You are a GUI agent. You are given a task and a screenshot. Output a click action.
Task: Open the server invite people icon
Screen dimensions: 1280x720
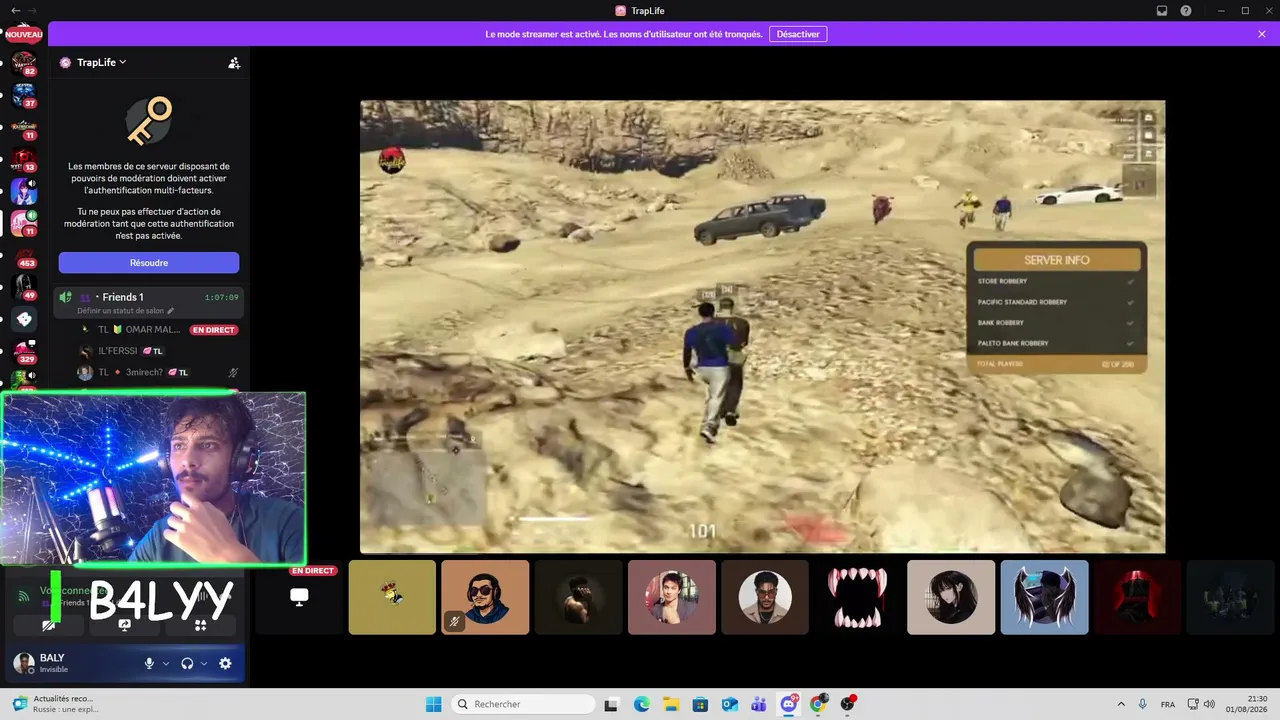coord(234,63)
